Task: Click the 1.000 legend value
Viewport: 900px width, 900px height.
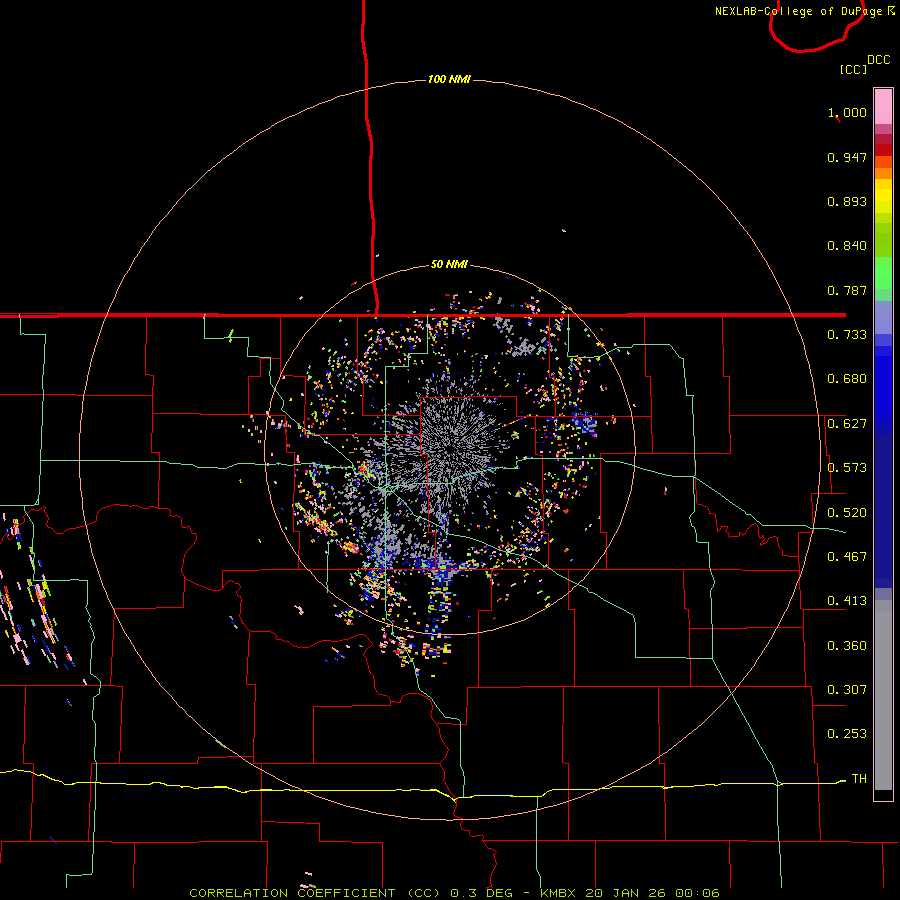Action: 847,112
